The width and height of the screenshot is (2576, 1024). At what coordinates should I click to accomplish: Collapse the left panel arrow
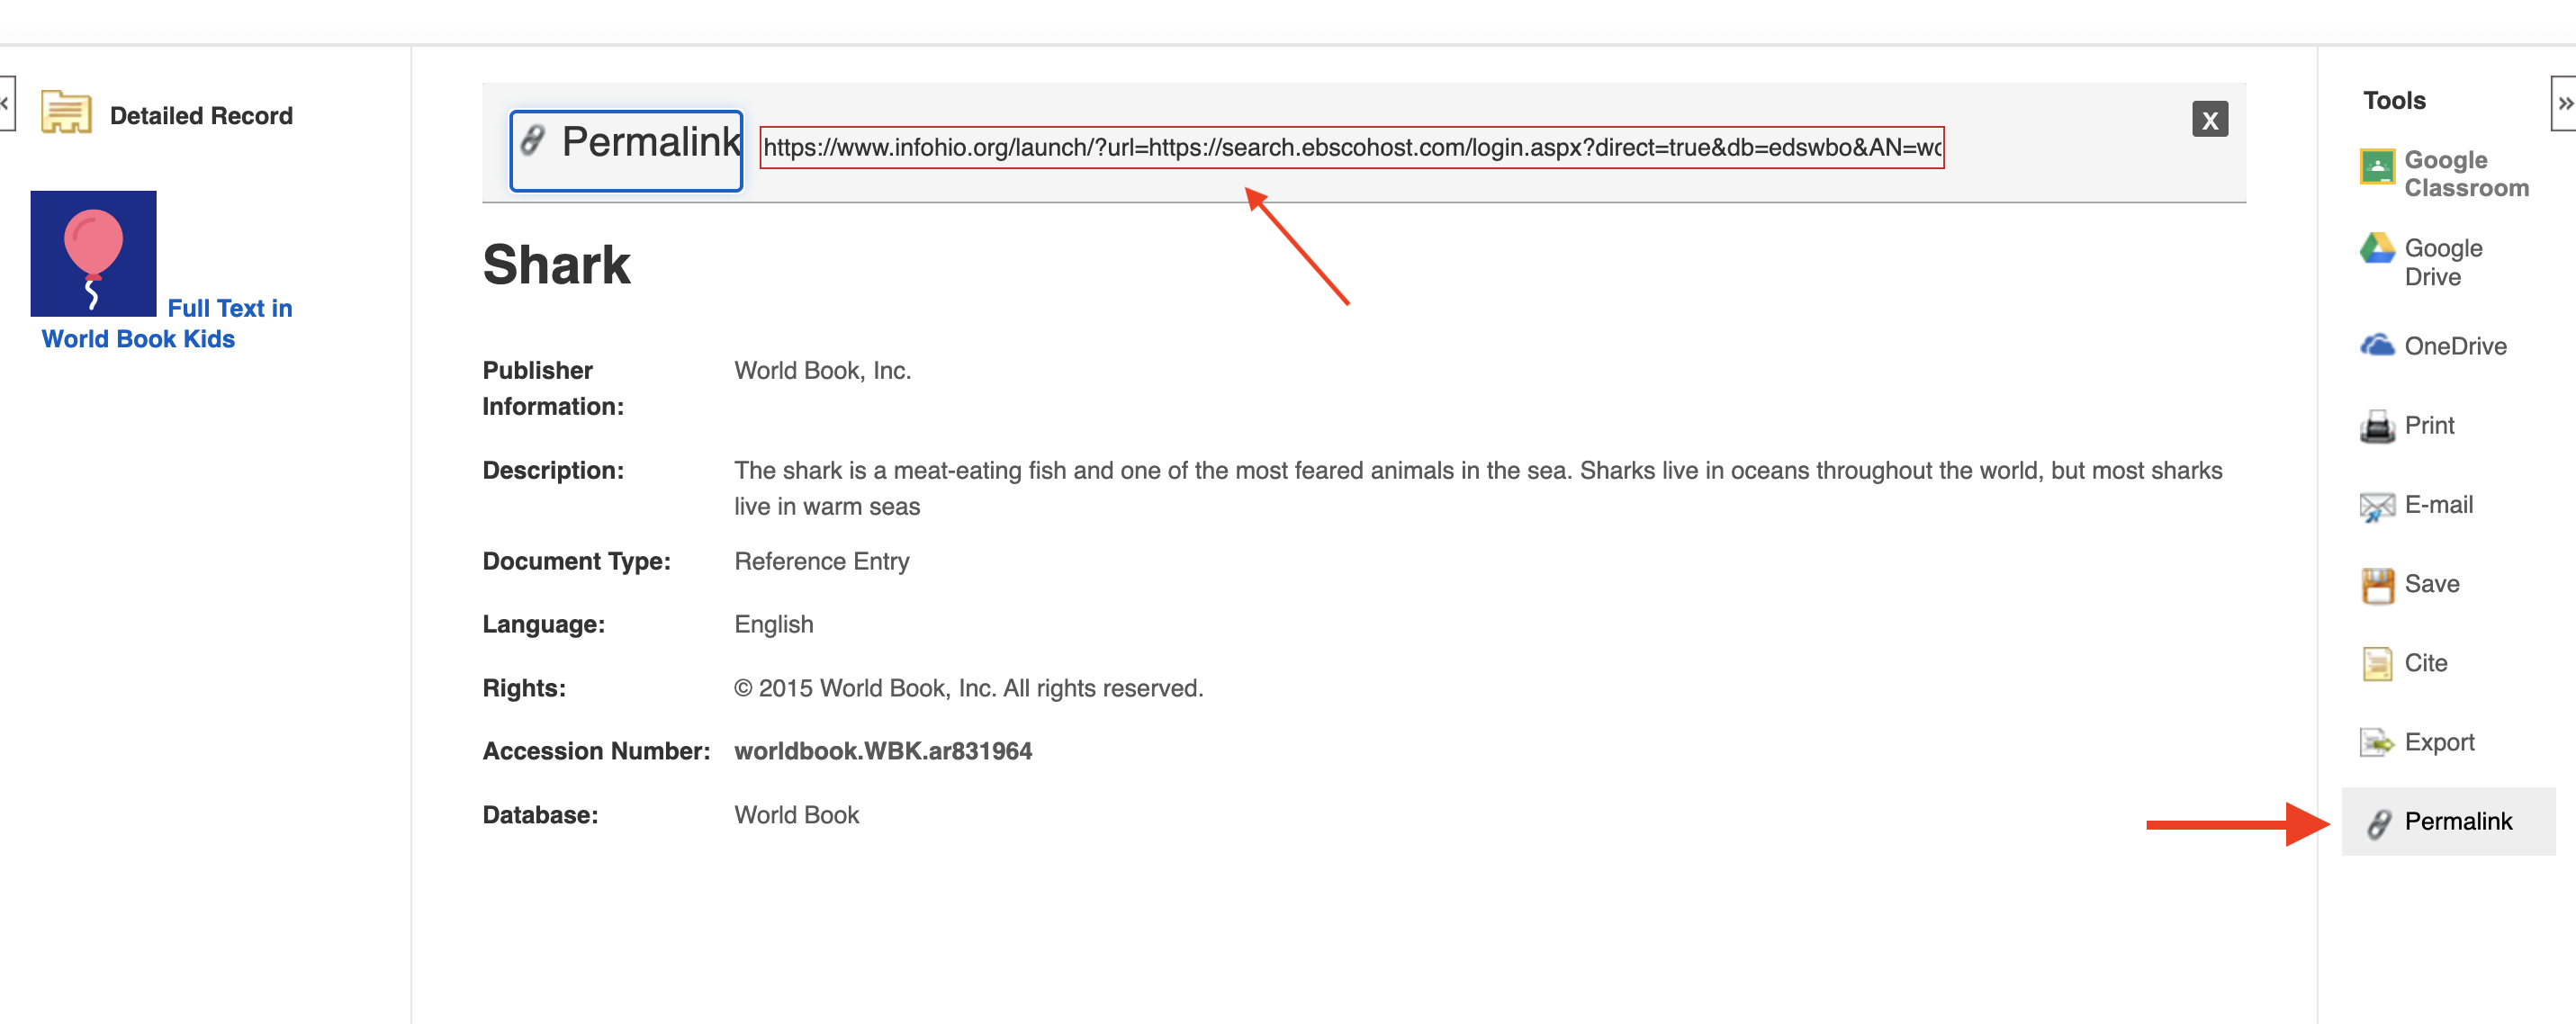pyautogui.click(x=7, y=103)
